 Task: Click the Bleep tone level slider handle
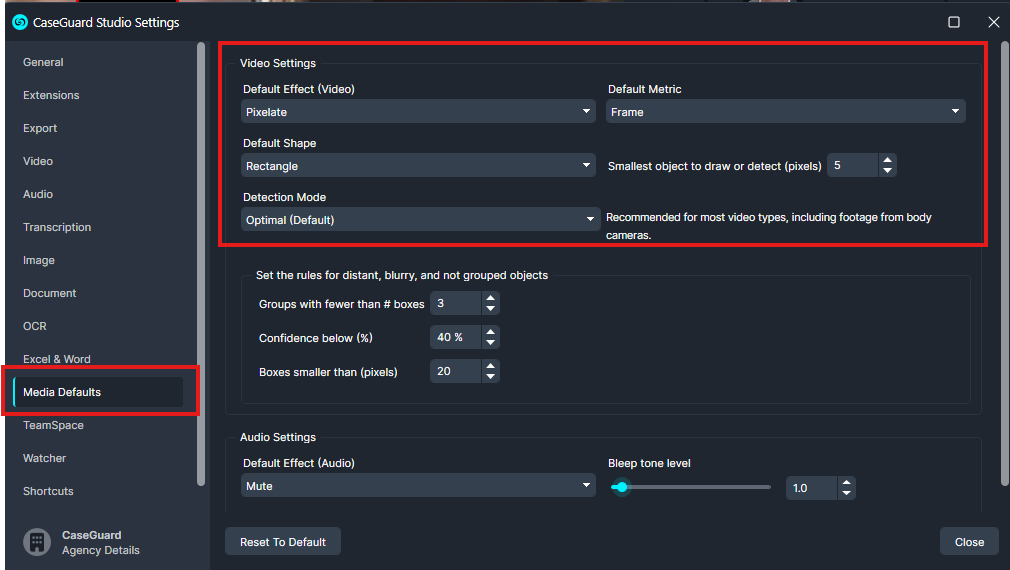pos(621,487)
